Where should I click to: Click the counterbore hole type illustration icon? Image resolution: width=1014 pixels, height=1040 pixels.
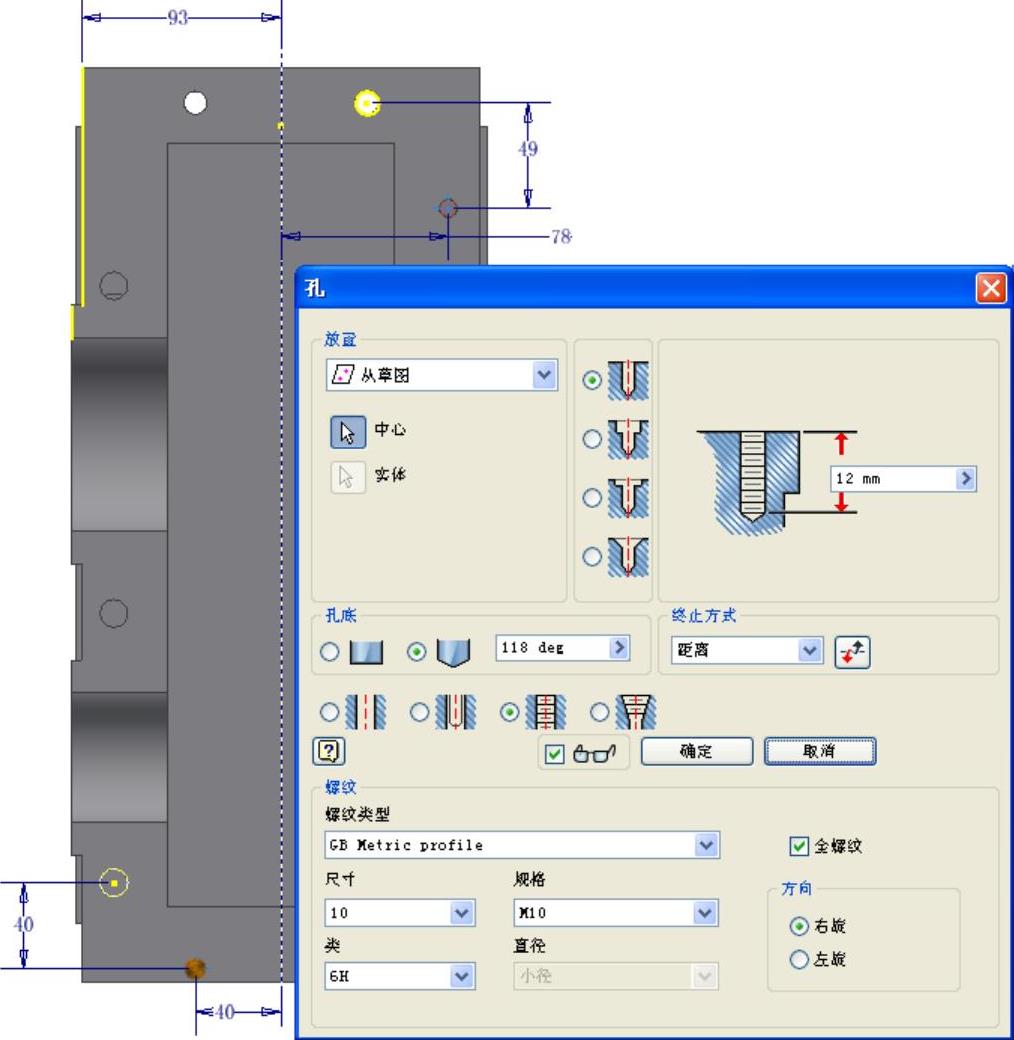pos(628,438)
